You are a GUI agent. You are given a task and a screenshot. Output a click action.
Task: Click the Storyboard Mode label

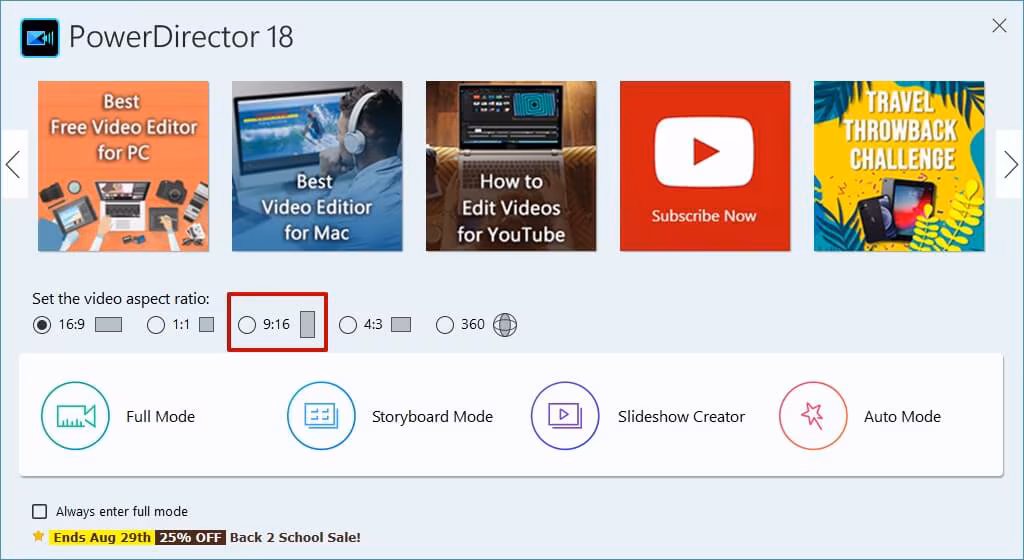coord(432,416)
